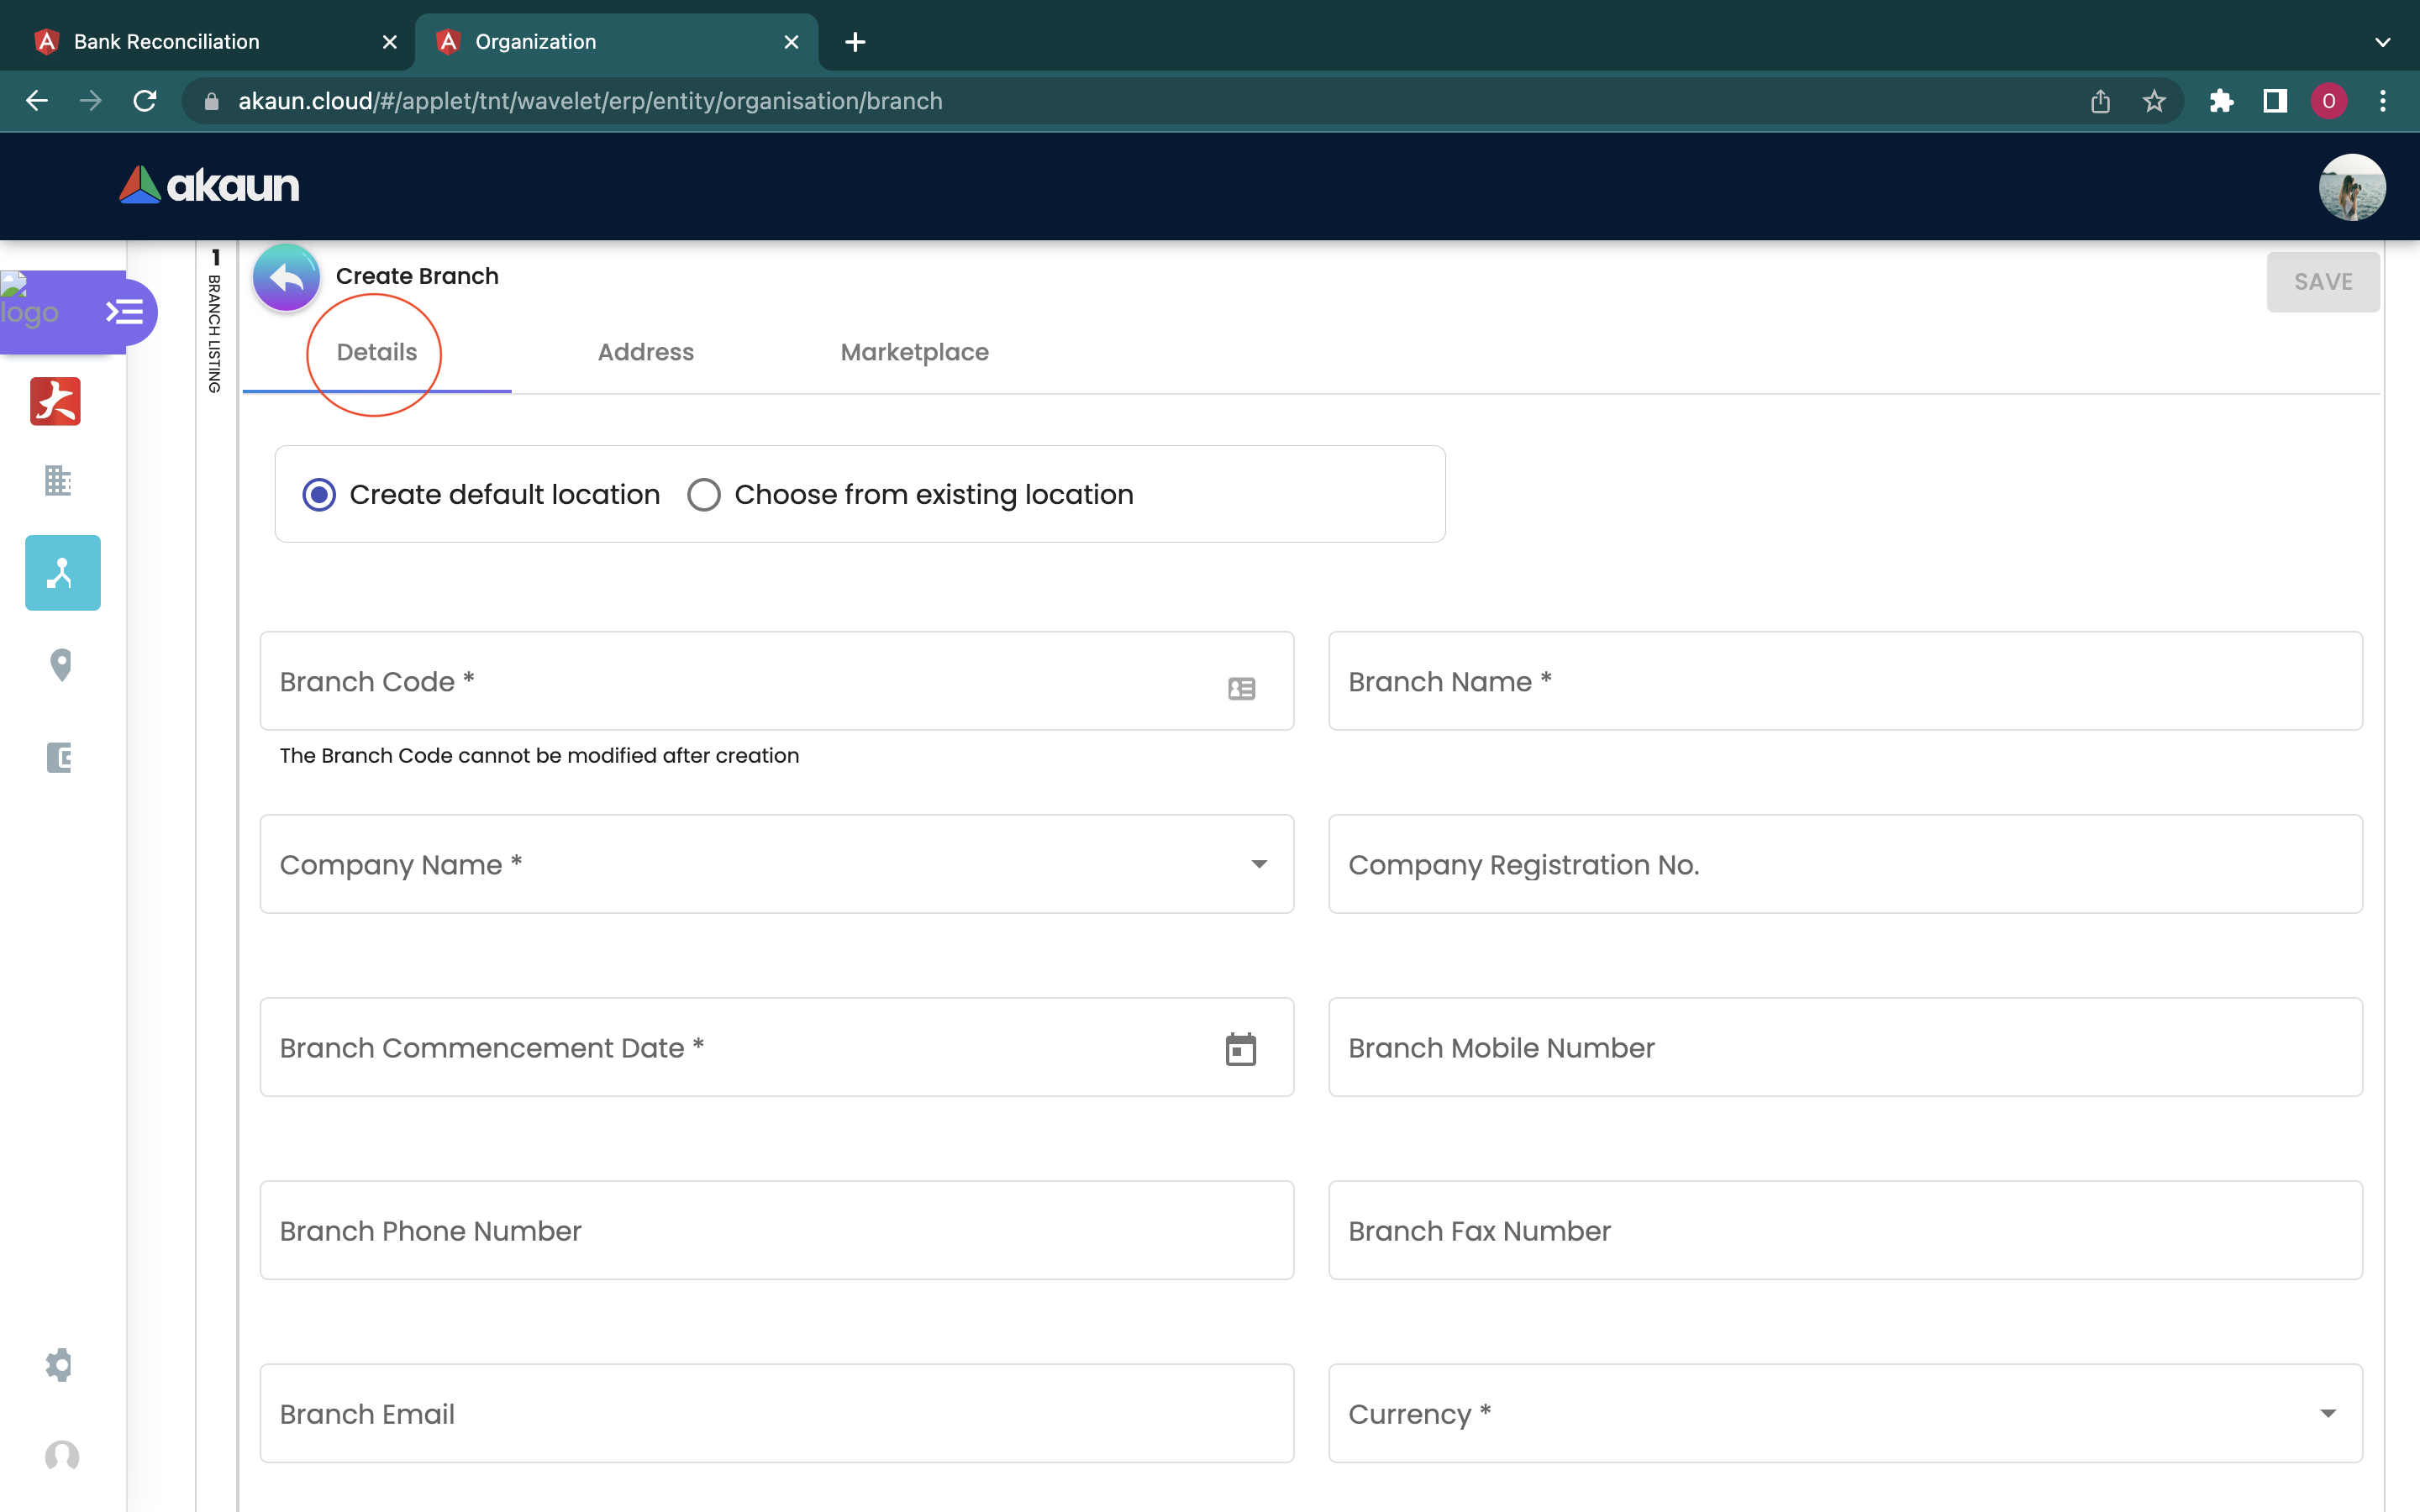The image size is (2420, 1512).
Task: Click the back arrow beside Create Branch
Action: click(286, 277)
